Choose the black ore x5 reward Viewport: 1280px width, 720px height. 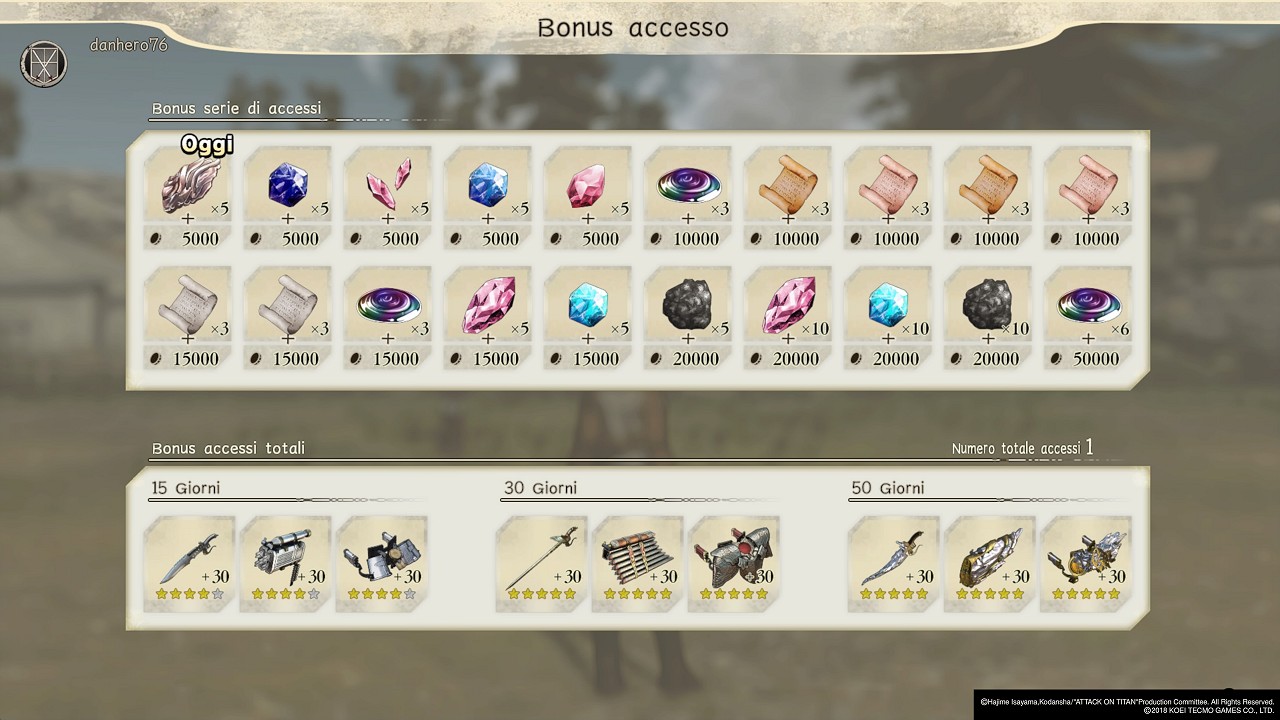(688, 318)
